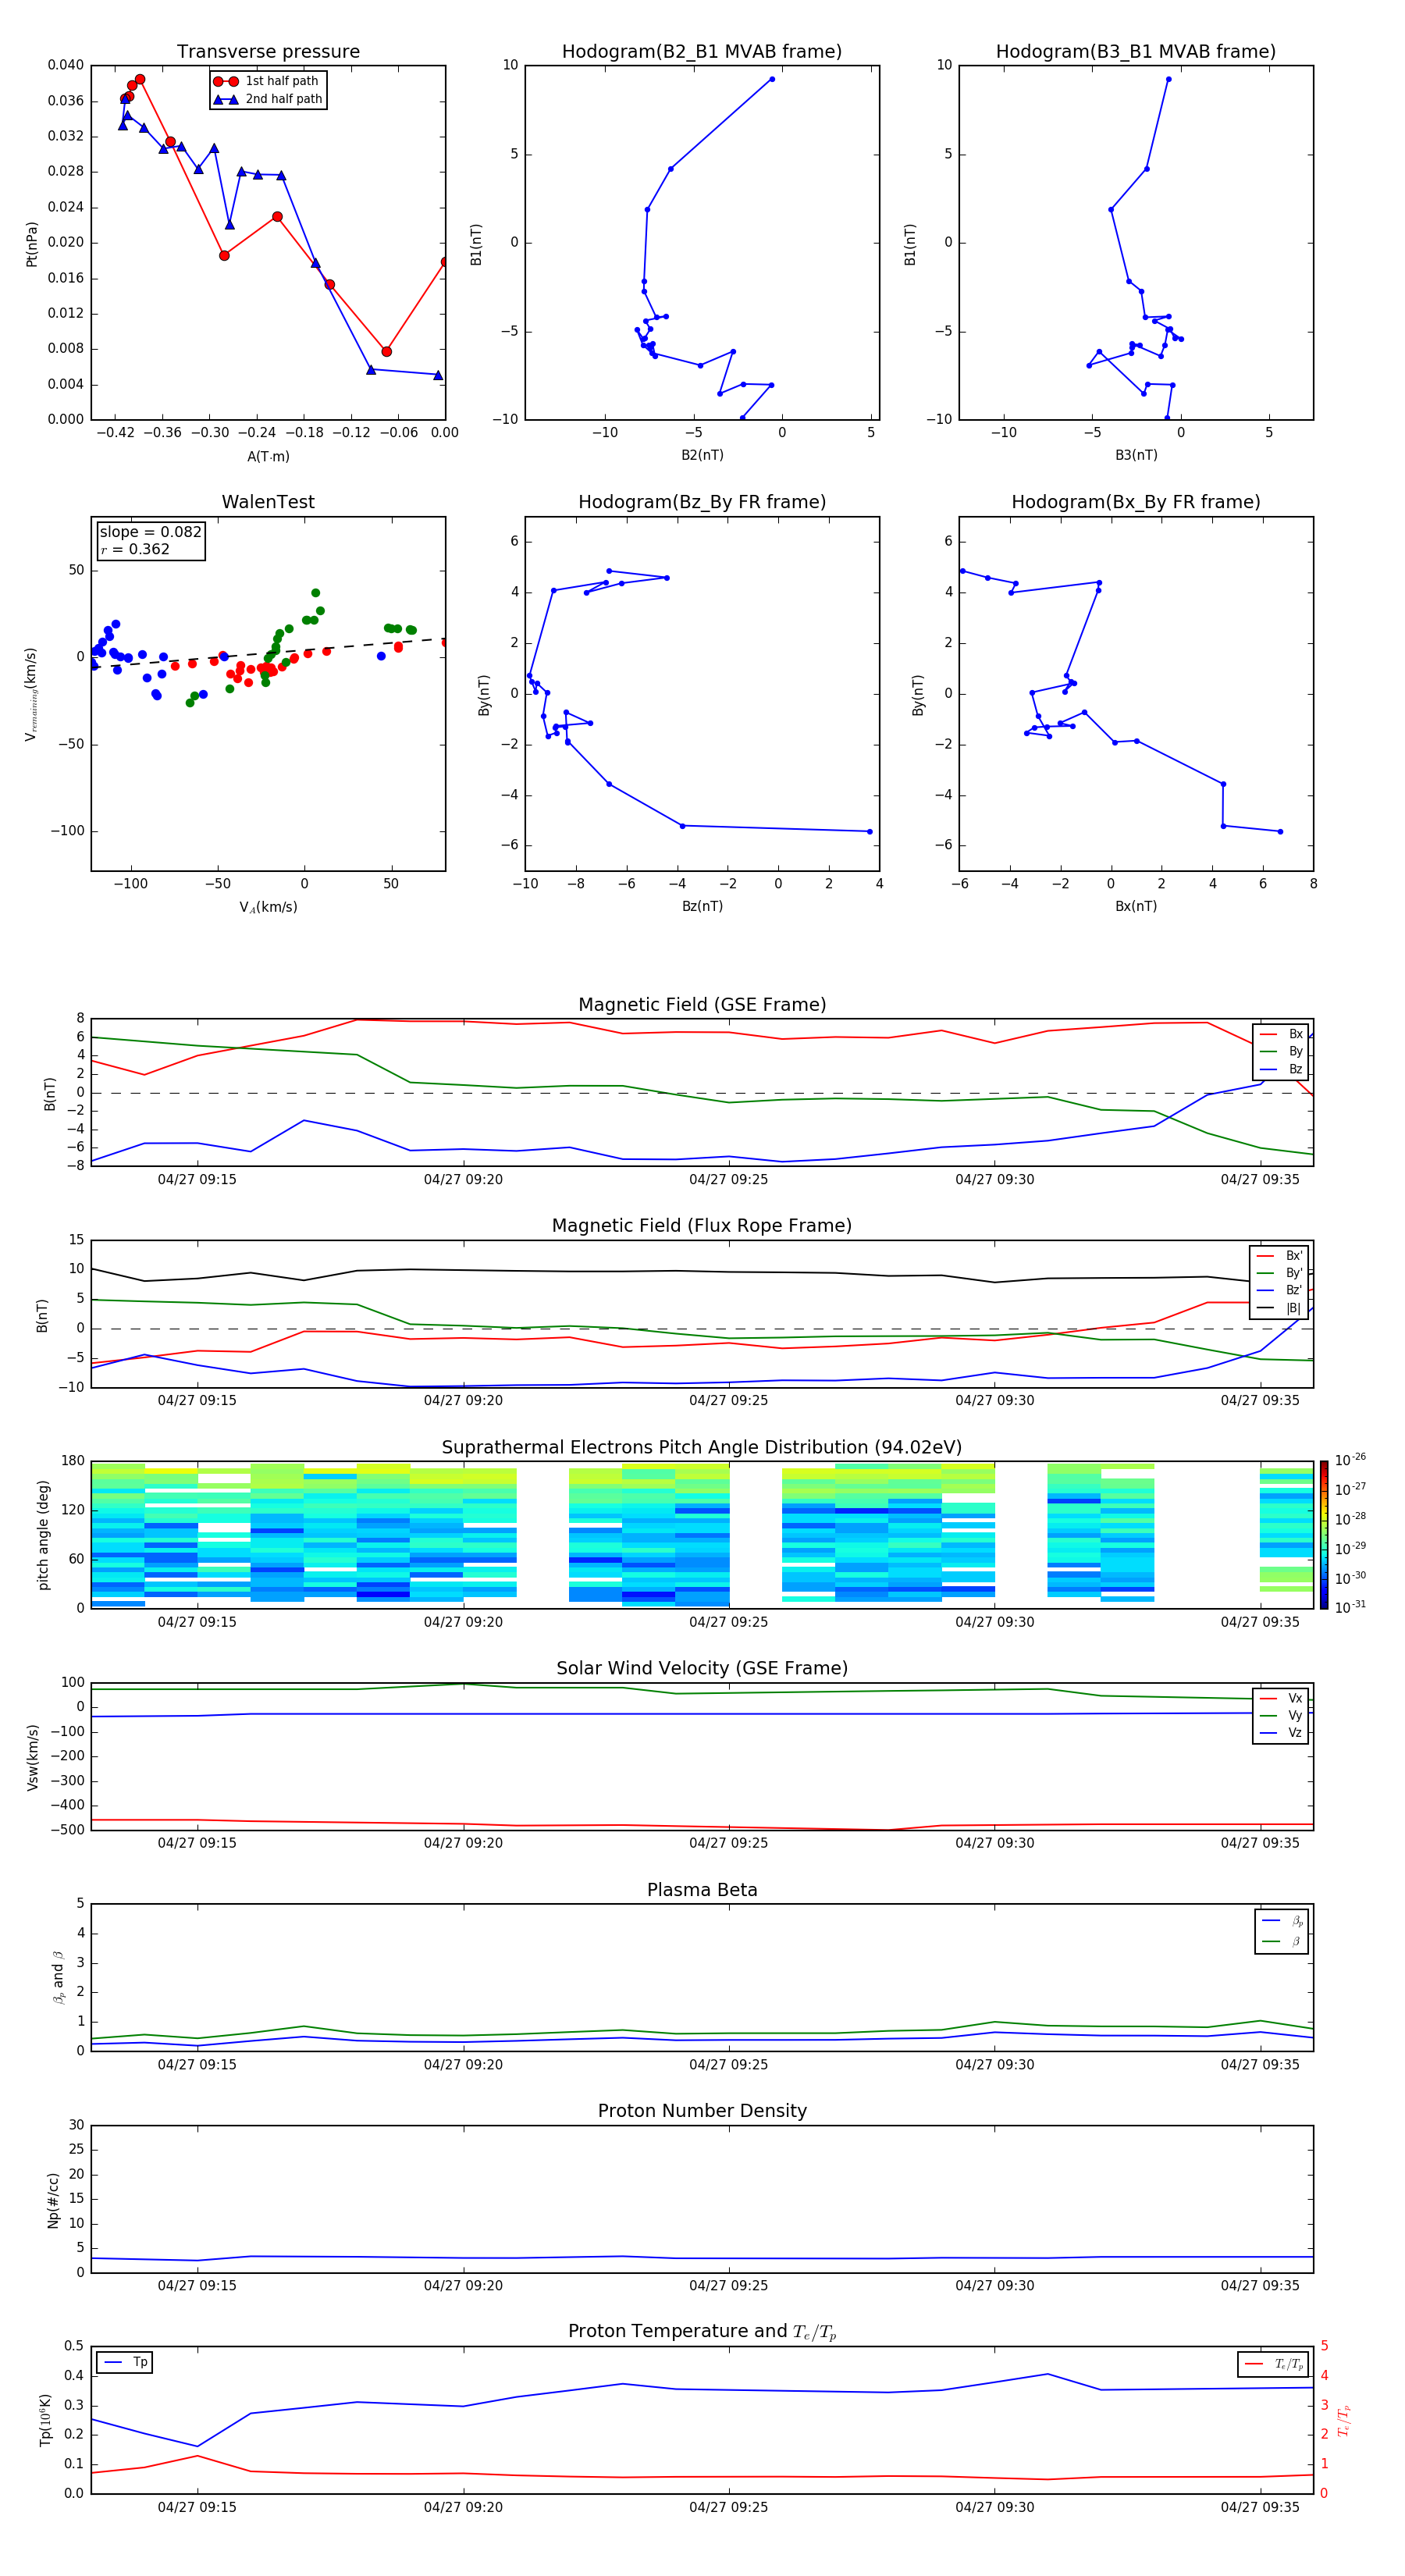Select the 'Hodogram(B3_B1 MVAB frame)' title

(1136, 52)
